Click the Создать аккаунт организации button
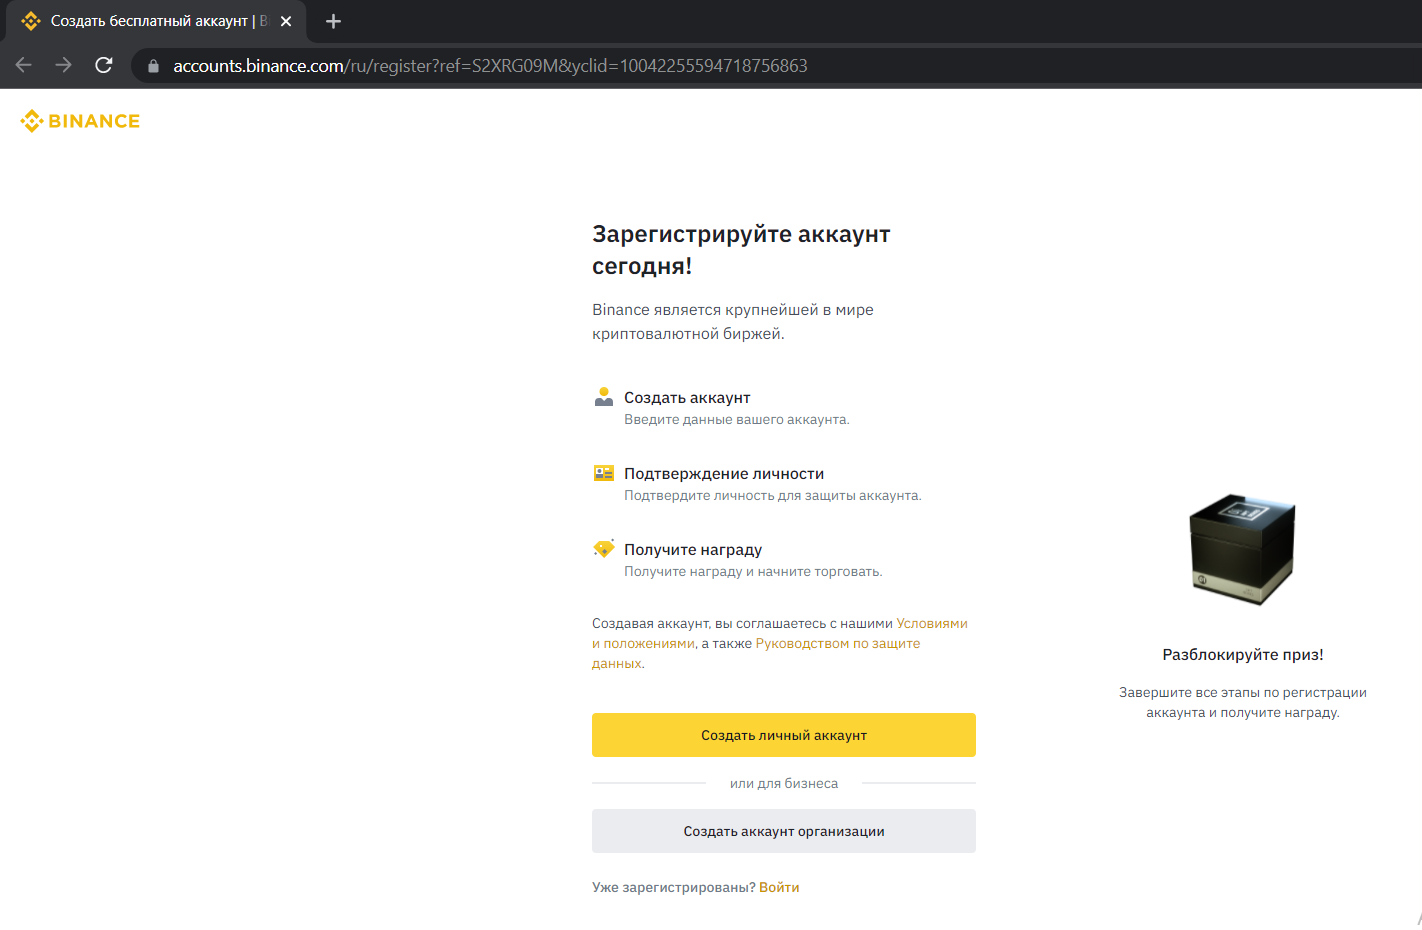Screen dimensions: 1422x930 [x=784, y=831]
